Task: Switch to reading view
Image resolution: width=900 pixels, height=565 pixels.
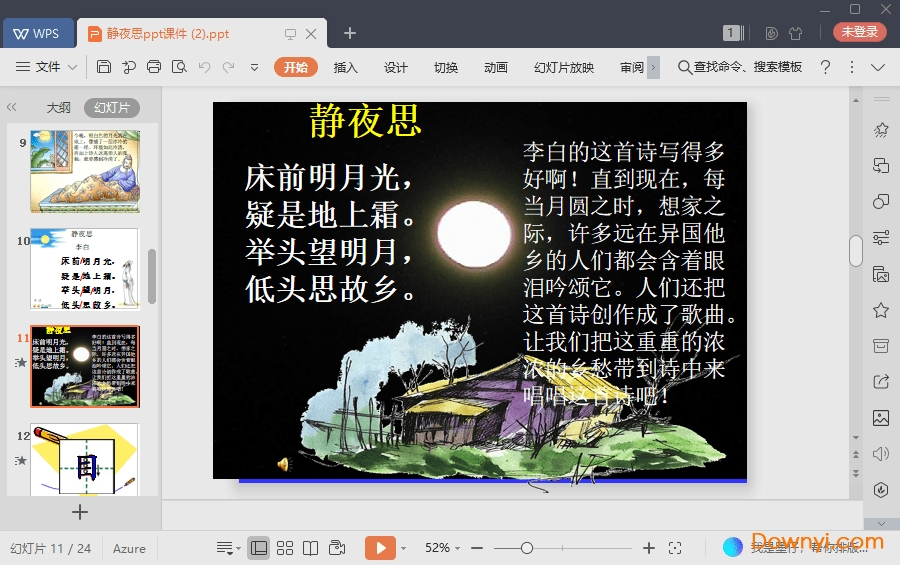Action: tap(311, 548)
